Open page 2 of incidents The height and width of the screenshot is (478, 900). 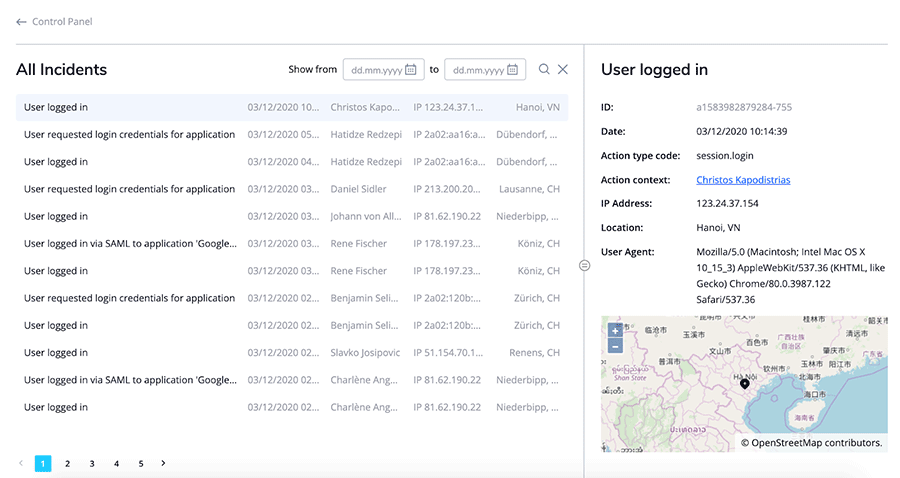67,464
